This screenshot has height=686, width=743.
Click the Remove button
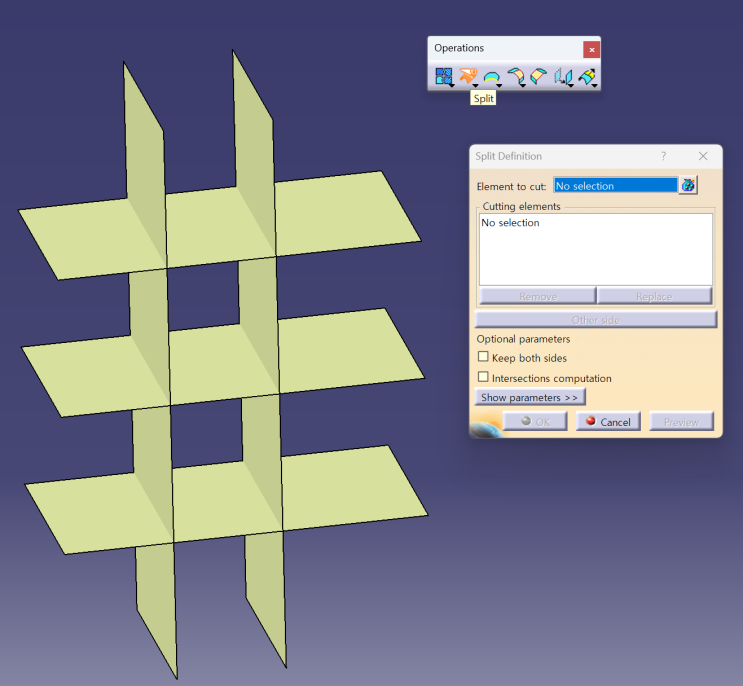click(537, 296)
